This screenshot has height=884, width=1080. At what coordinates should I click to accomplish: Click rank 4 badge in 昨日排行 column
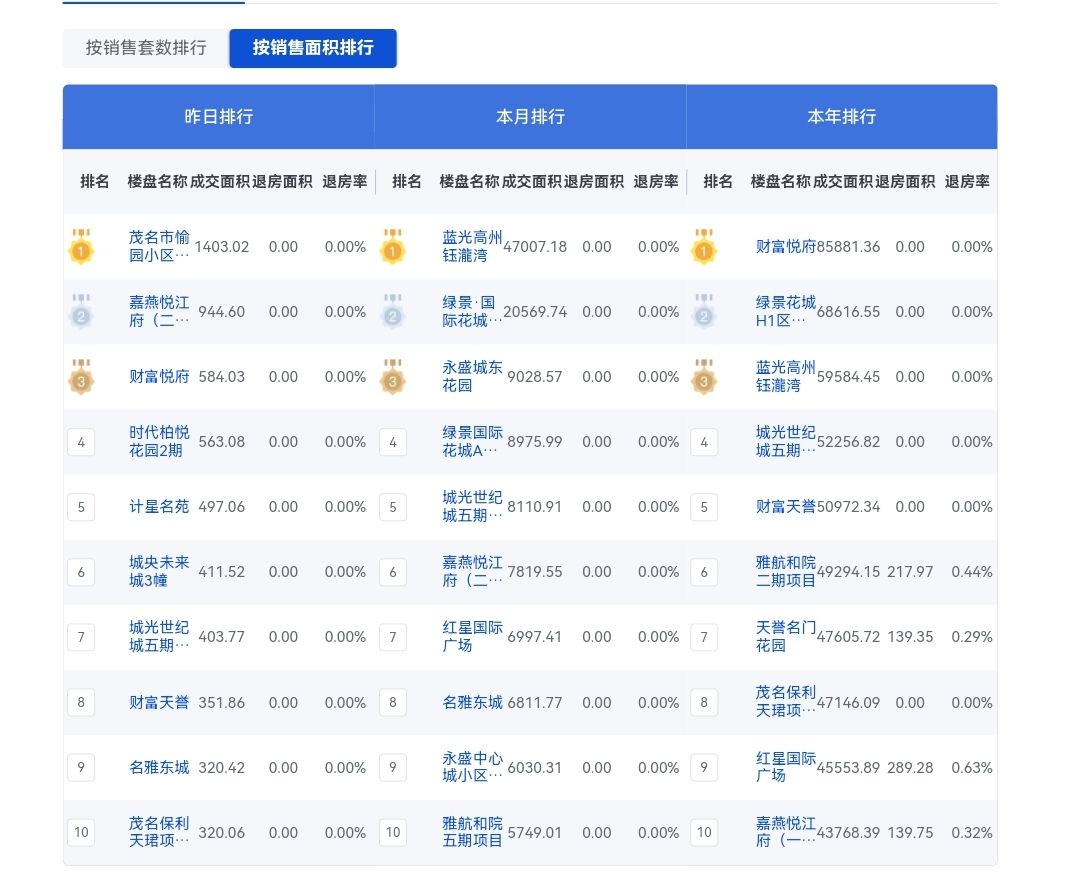click(81, 442)
